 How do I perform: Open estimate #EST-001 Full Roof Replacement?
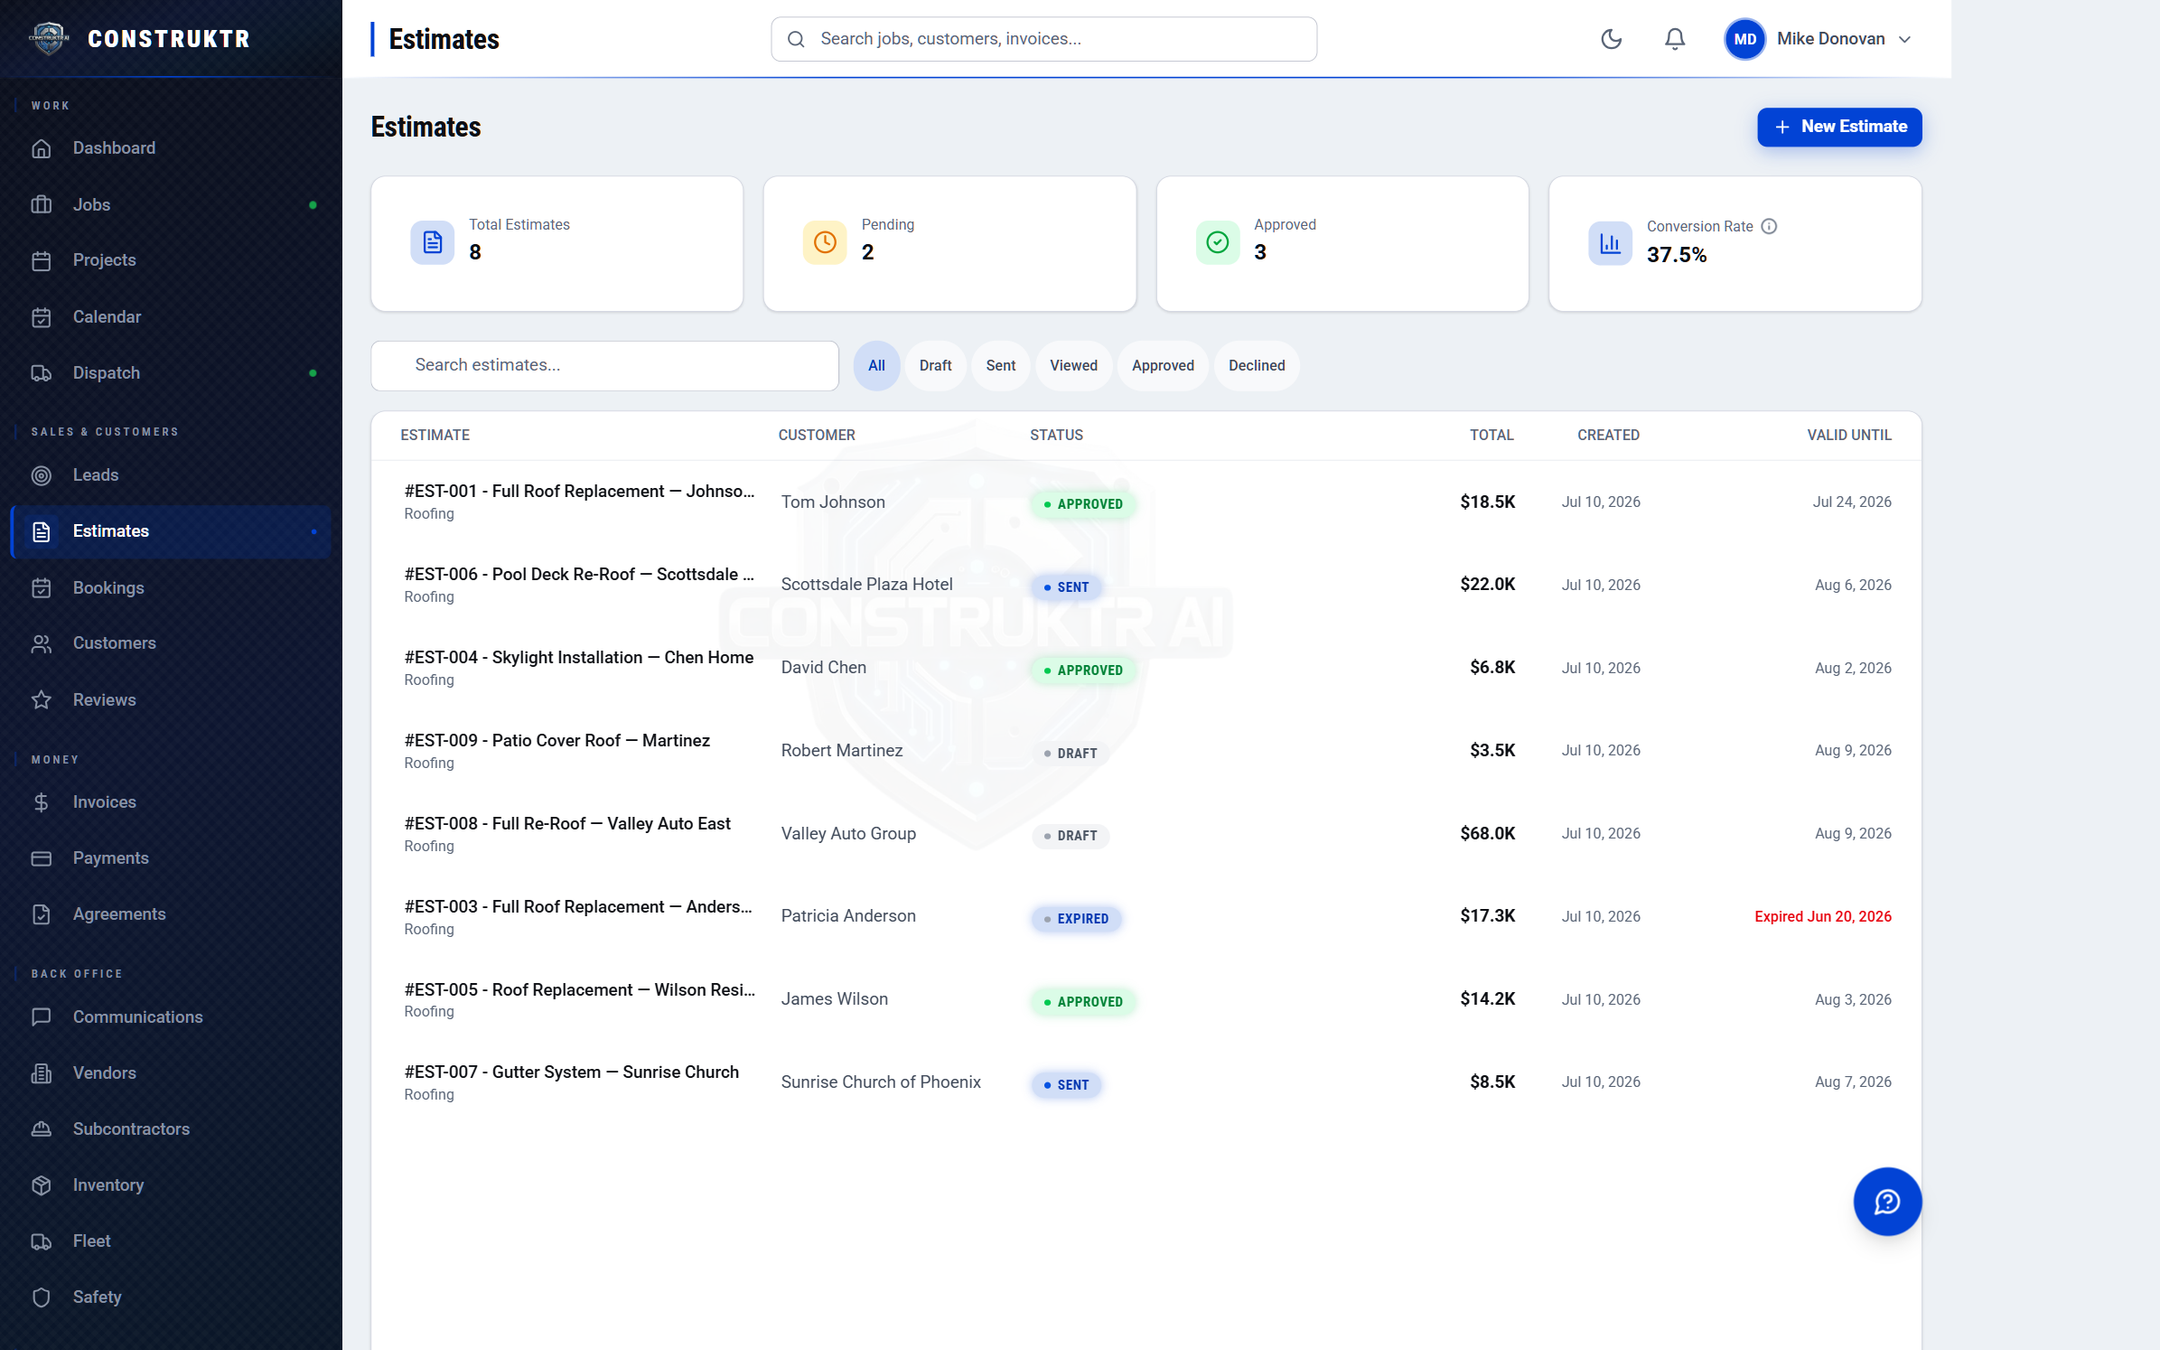(579, 491)
